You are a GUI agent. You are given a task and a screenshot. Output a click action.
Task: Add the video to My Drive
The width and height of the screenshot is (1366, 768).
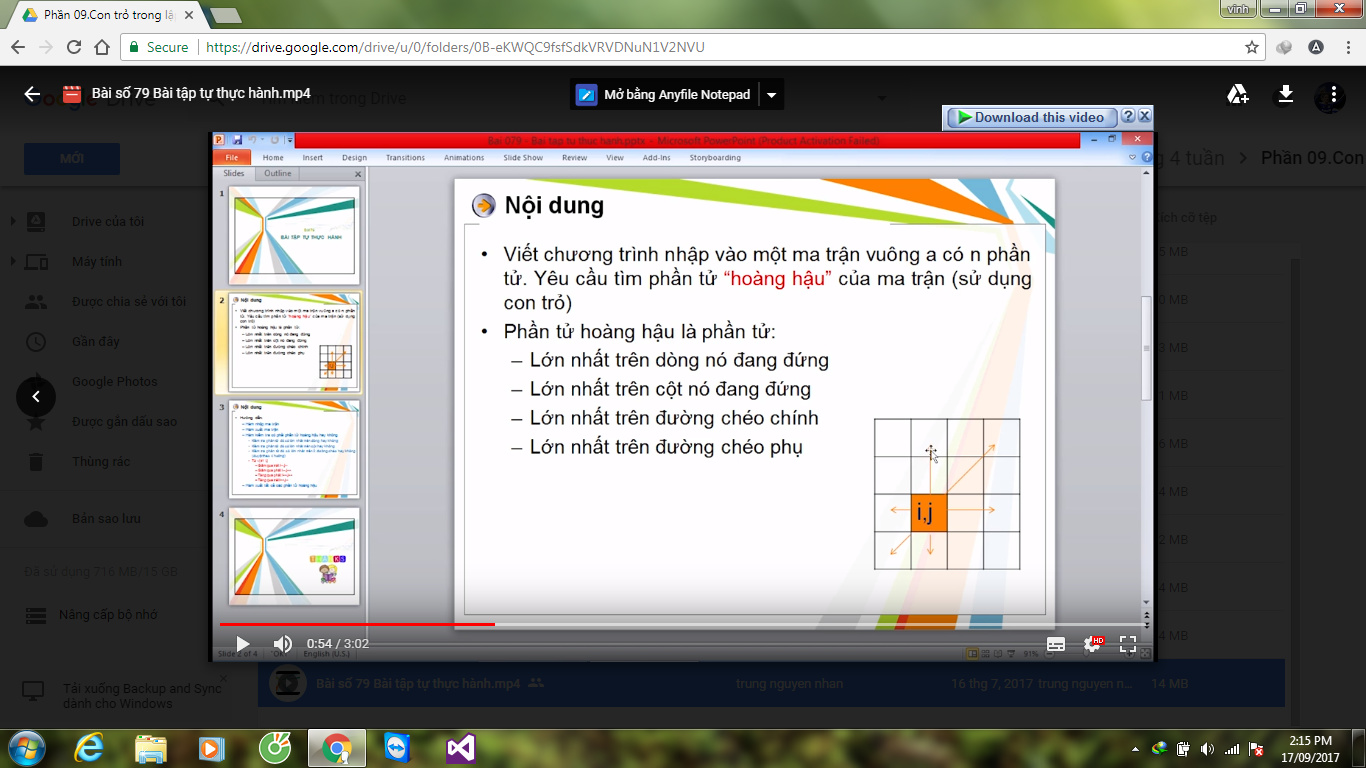[x=1237, y=94]
